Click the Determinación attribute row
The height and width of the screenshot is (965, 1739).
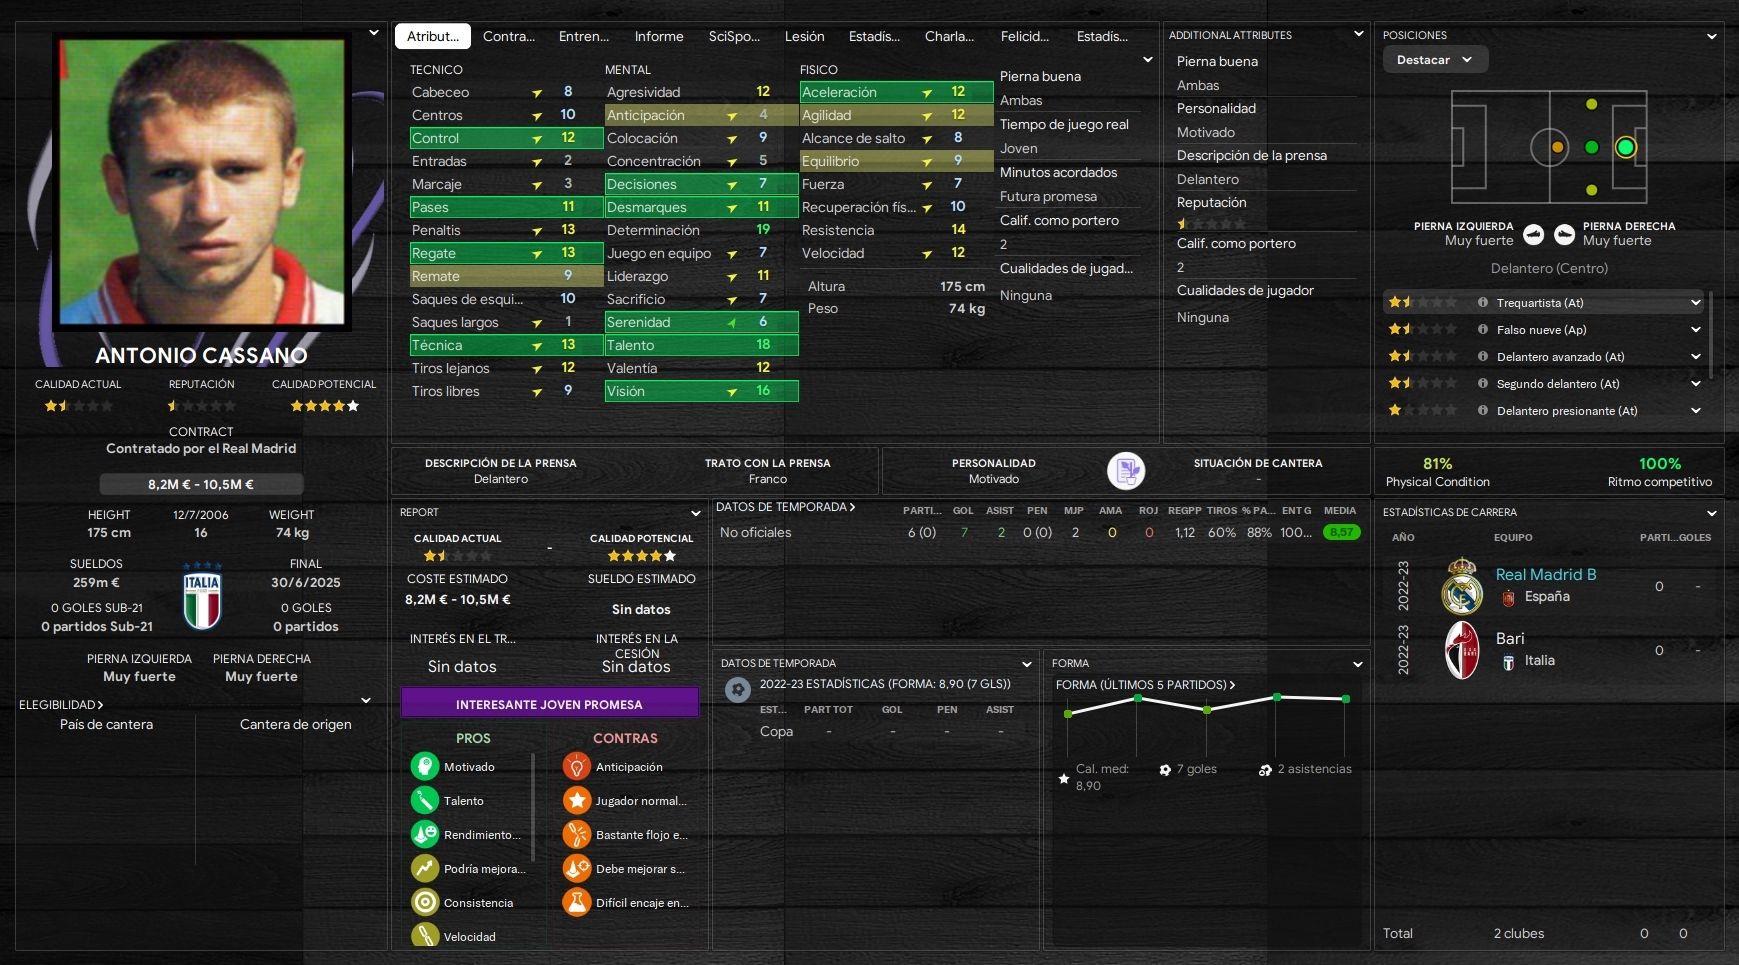pyautogui.click(x=701, y=230)
